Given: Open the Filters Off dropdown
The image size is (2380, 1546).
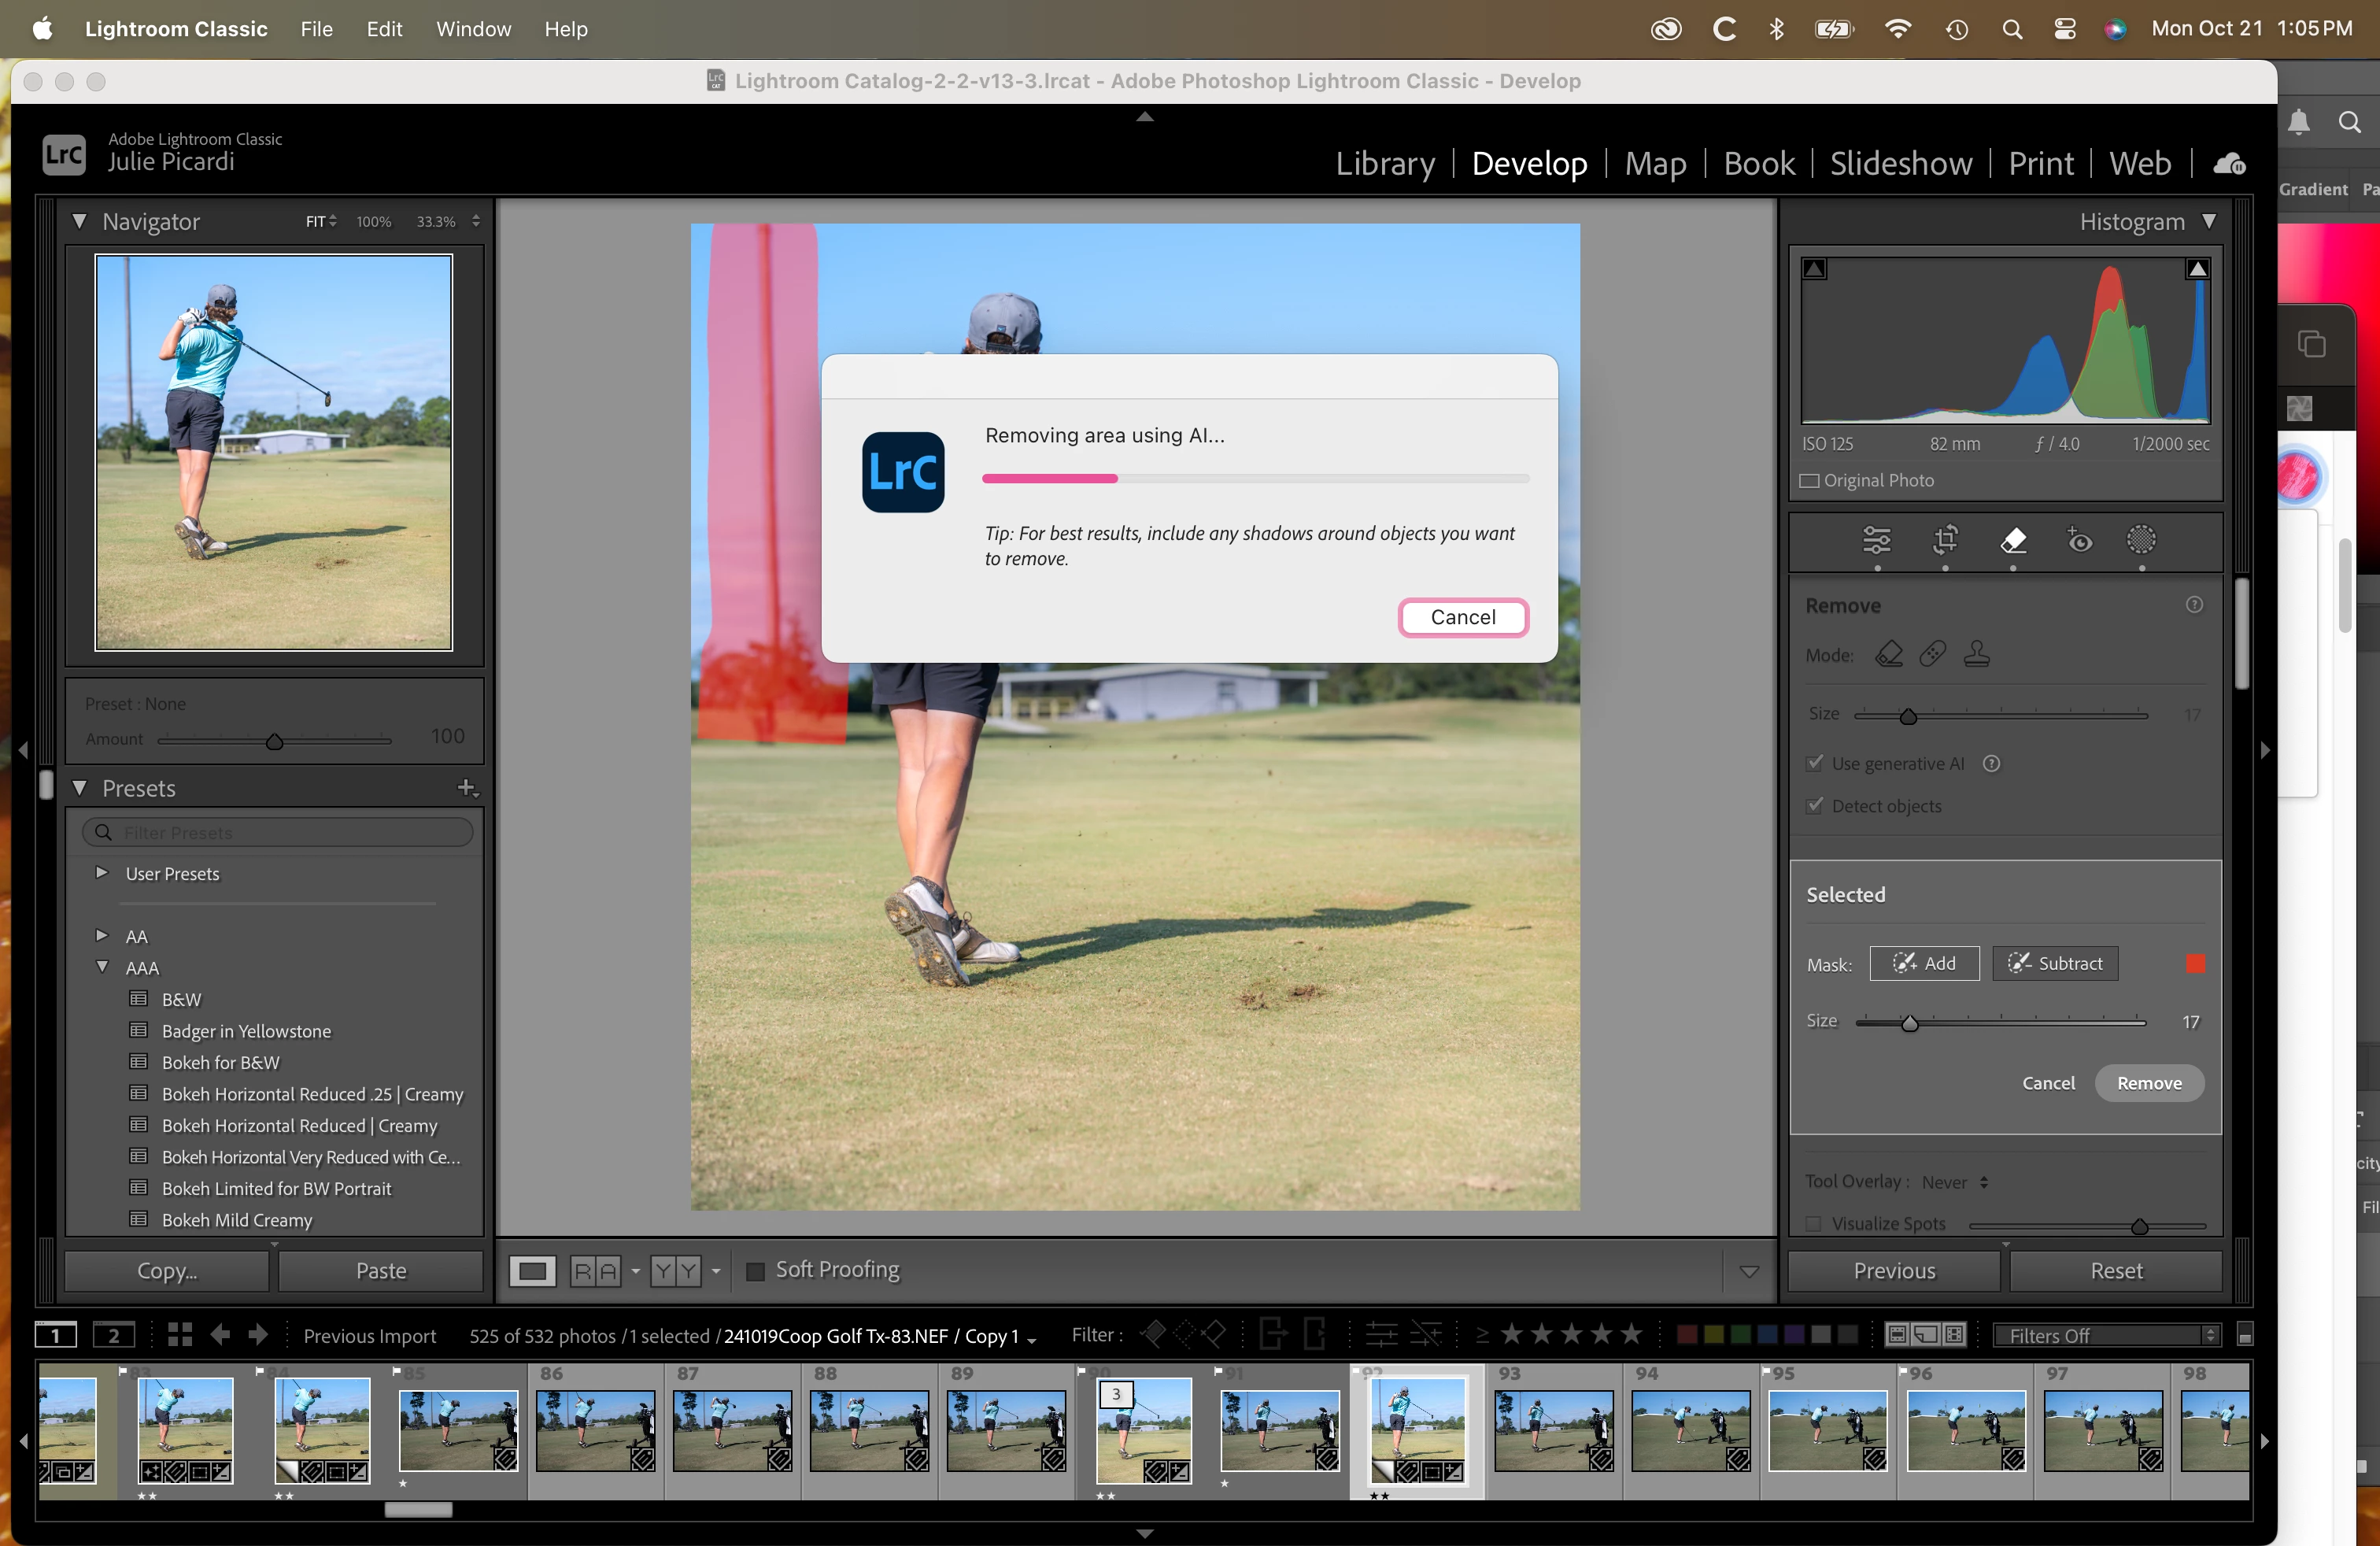Looking at the screenshot, I should pyautogui.click(x=2106, y=1335).
